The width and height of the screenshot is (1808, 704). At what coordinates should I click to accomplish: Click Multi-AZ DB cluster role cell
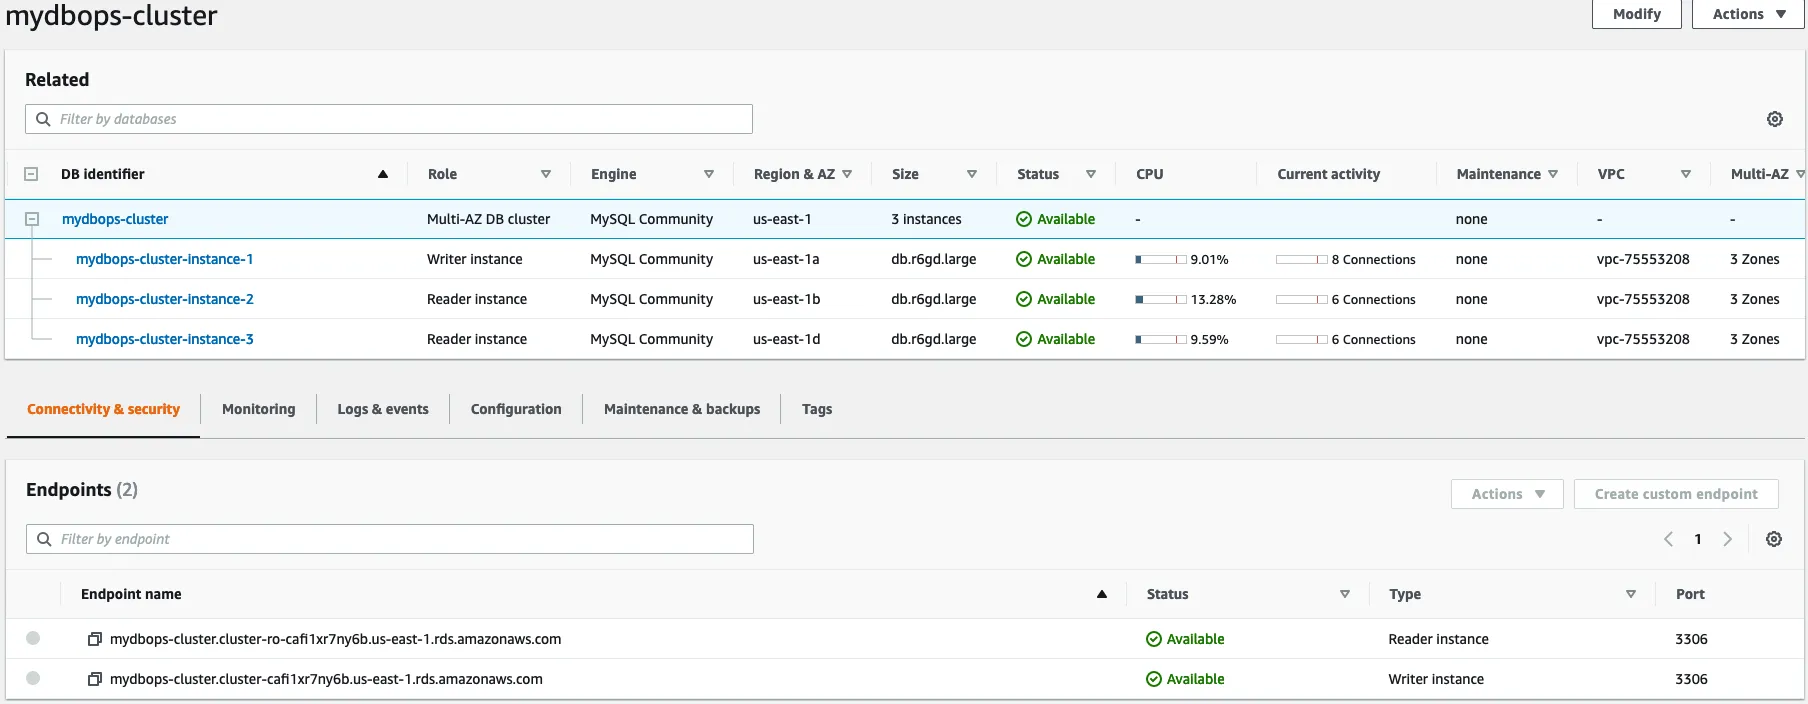489,219
